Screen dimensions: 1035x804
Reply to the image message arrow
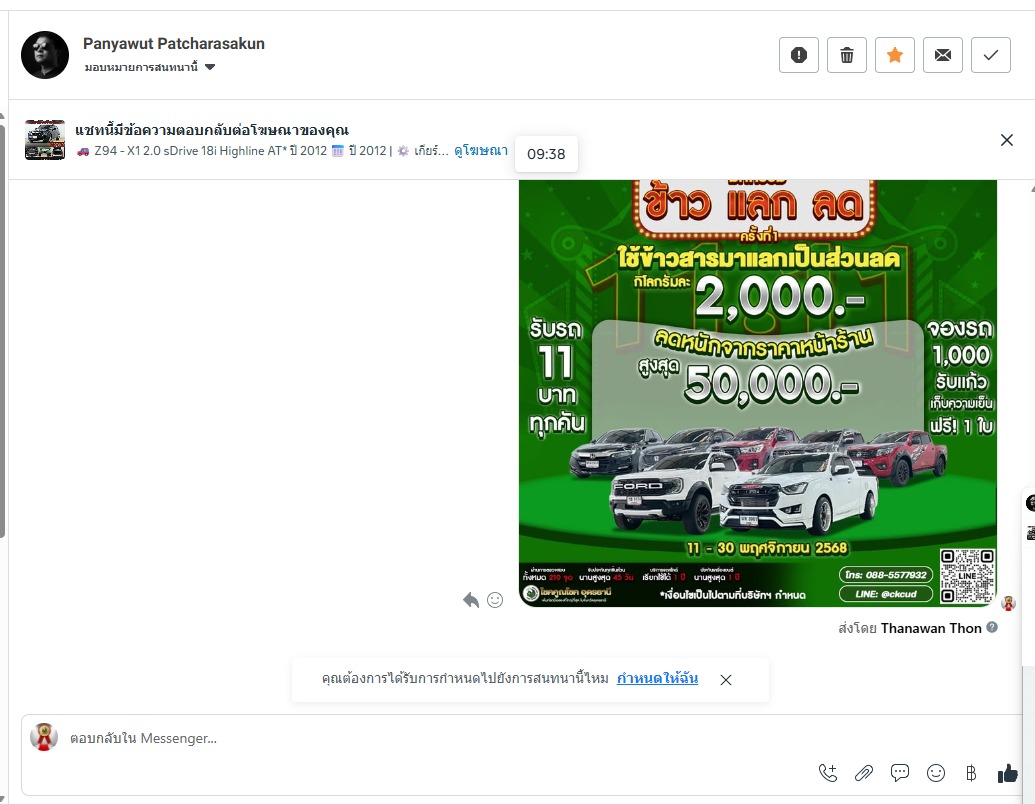[x=471, y=599]
